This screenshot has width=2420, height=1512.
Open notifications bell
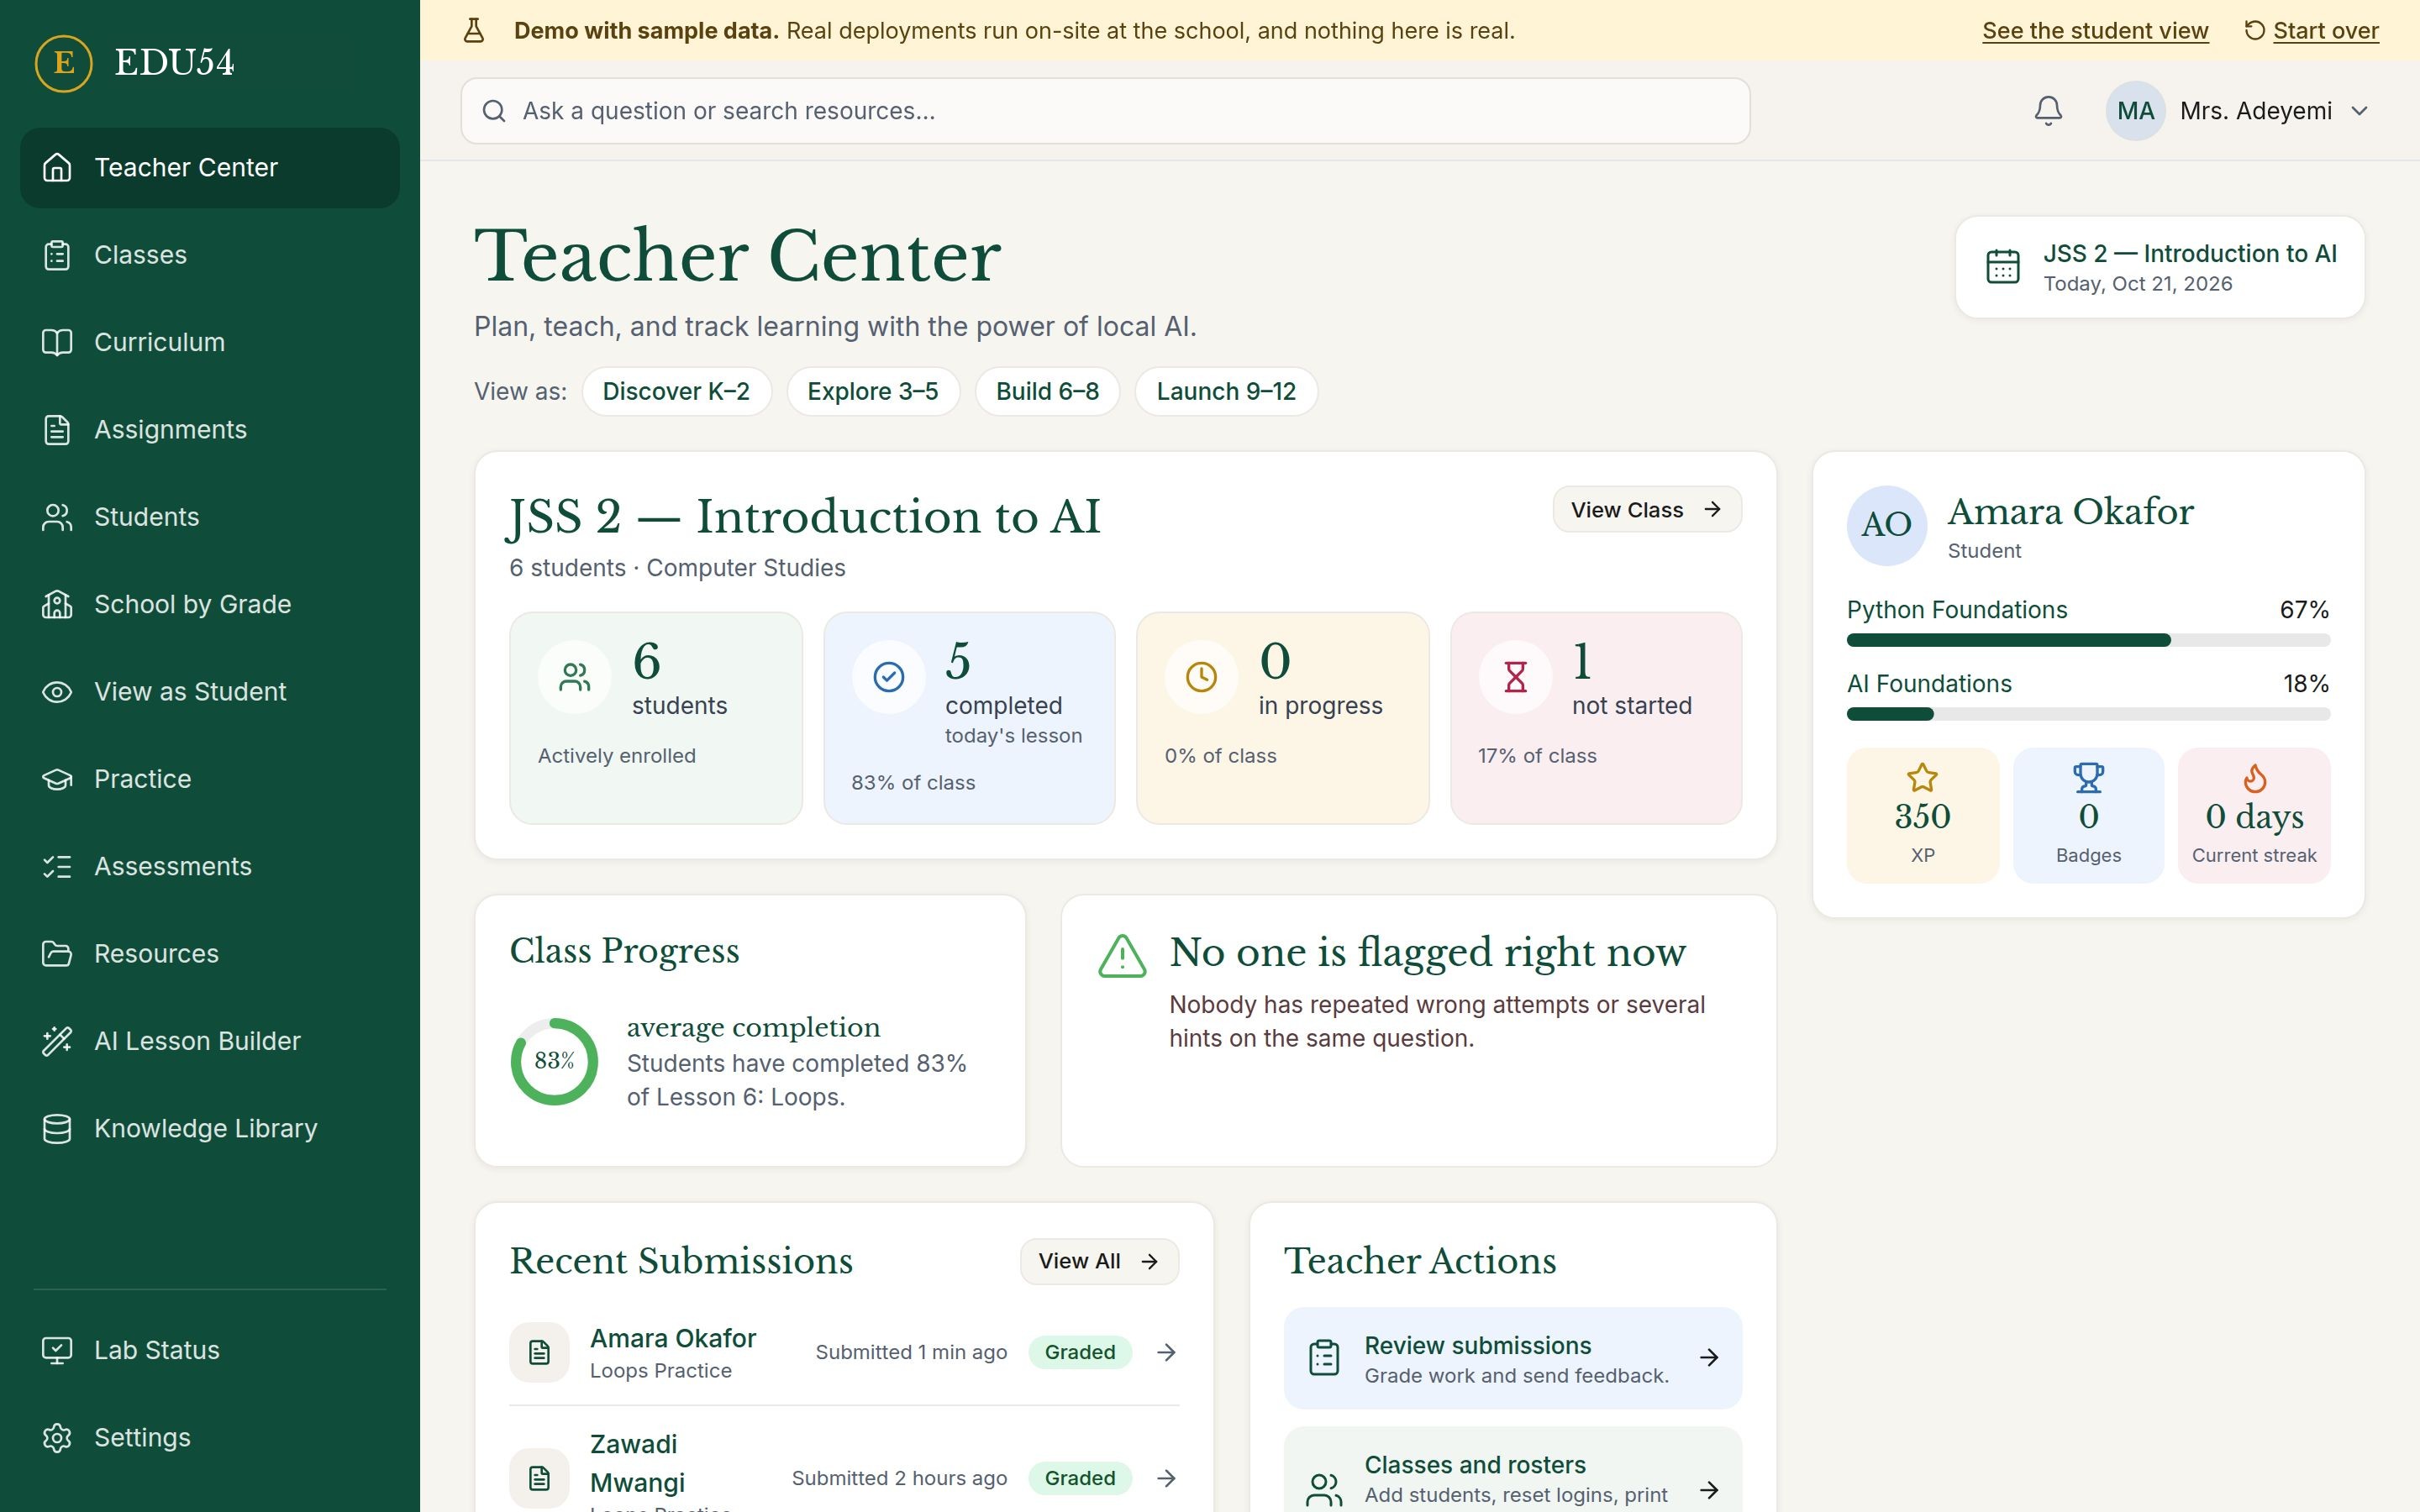(x=2047, y=111)
